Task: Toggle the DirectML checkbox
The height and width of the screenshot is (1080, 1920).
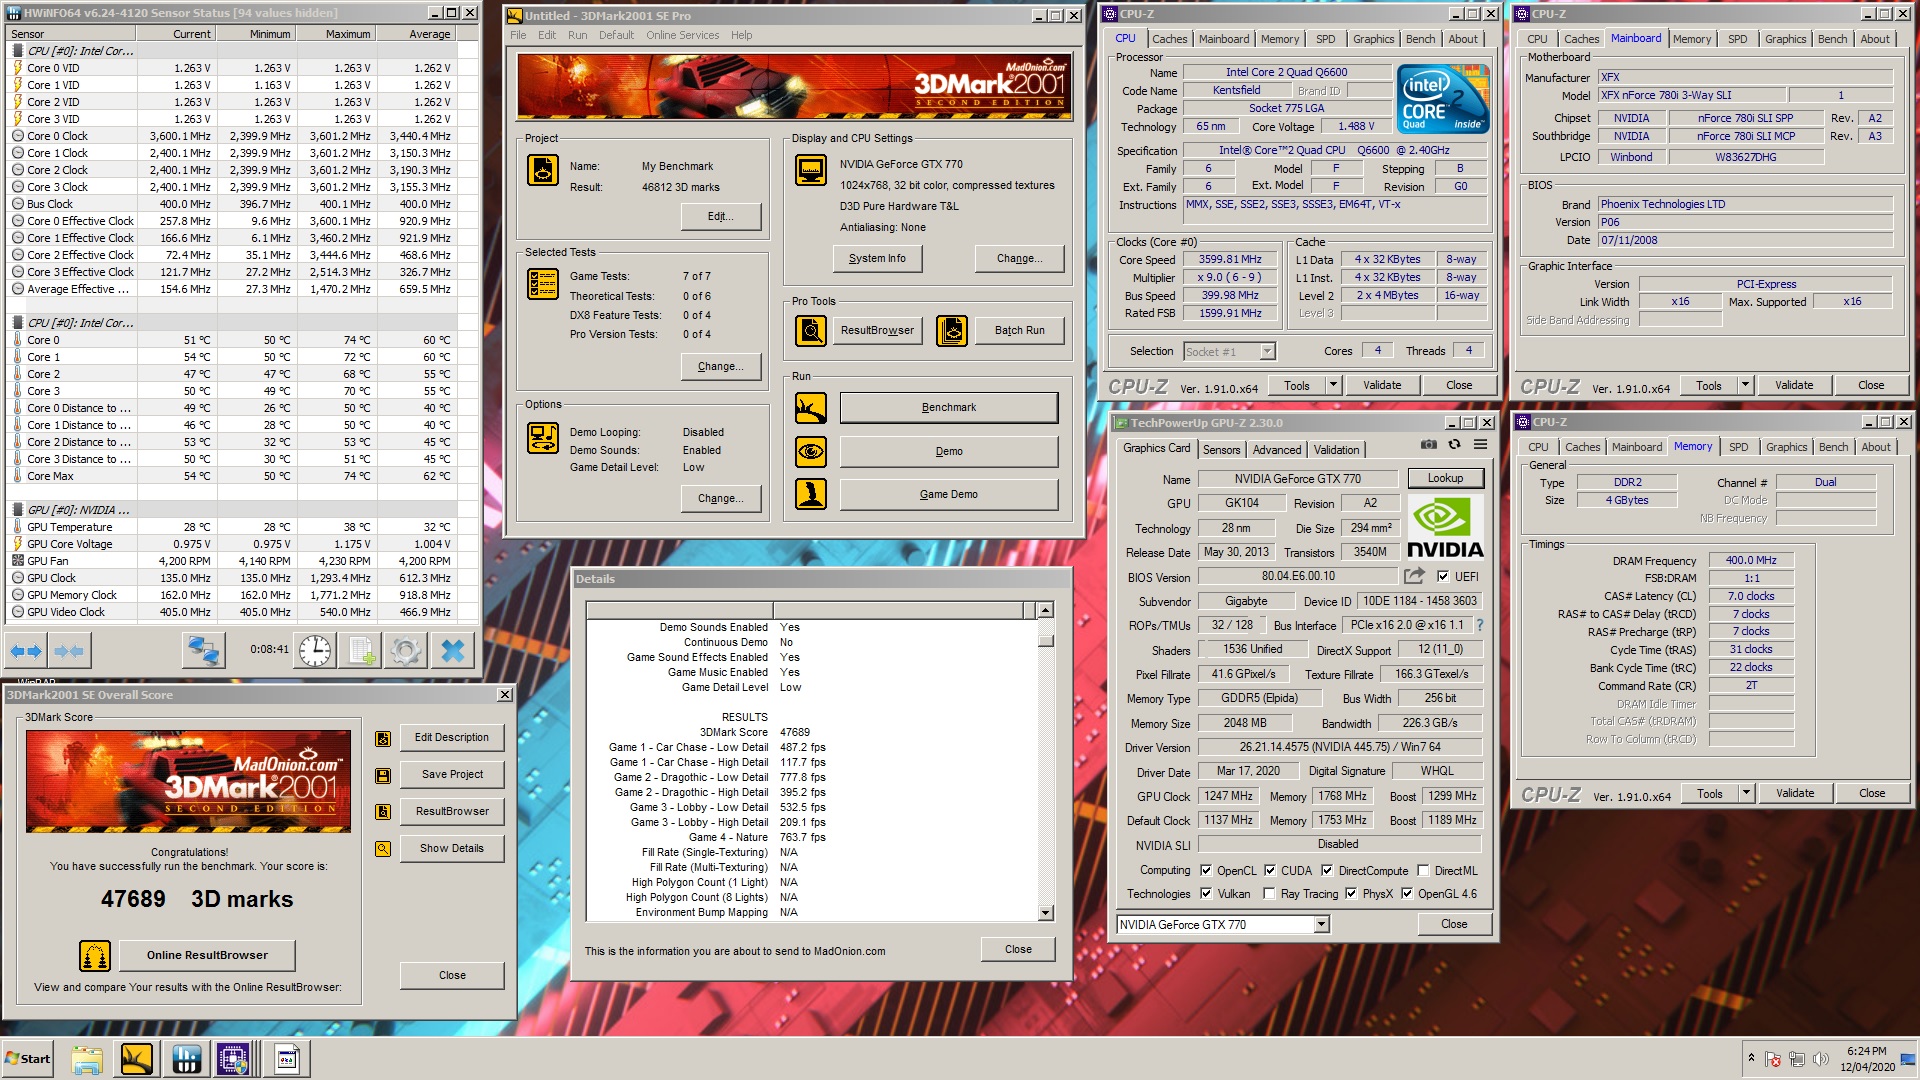Action: [x=1423, y=871]
